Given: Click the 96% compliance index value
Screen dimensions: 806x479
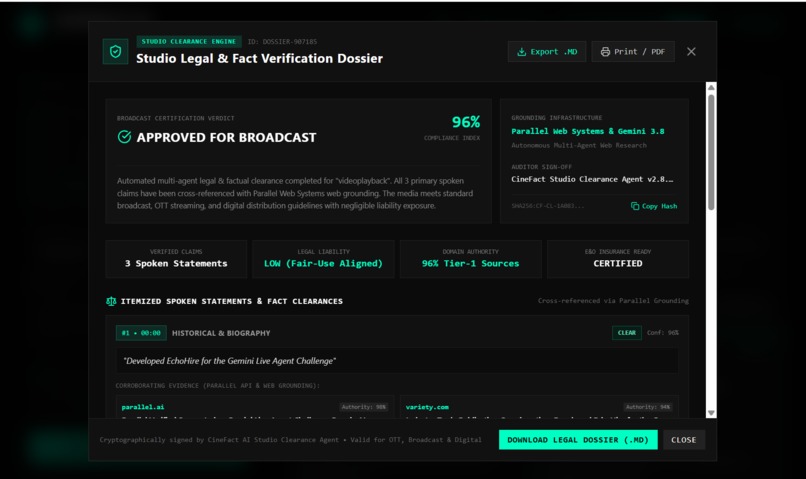Looking at the screenshot, I should (x=466, y=122).
